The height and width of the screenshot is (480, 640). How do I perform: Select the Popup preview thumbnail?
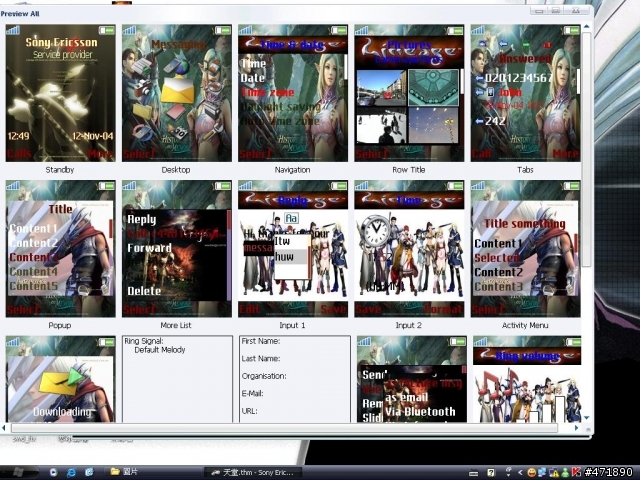pyautogui.click(x=60, y=249)
